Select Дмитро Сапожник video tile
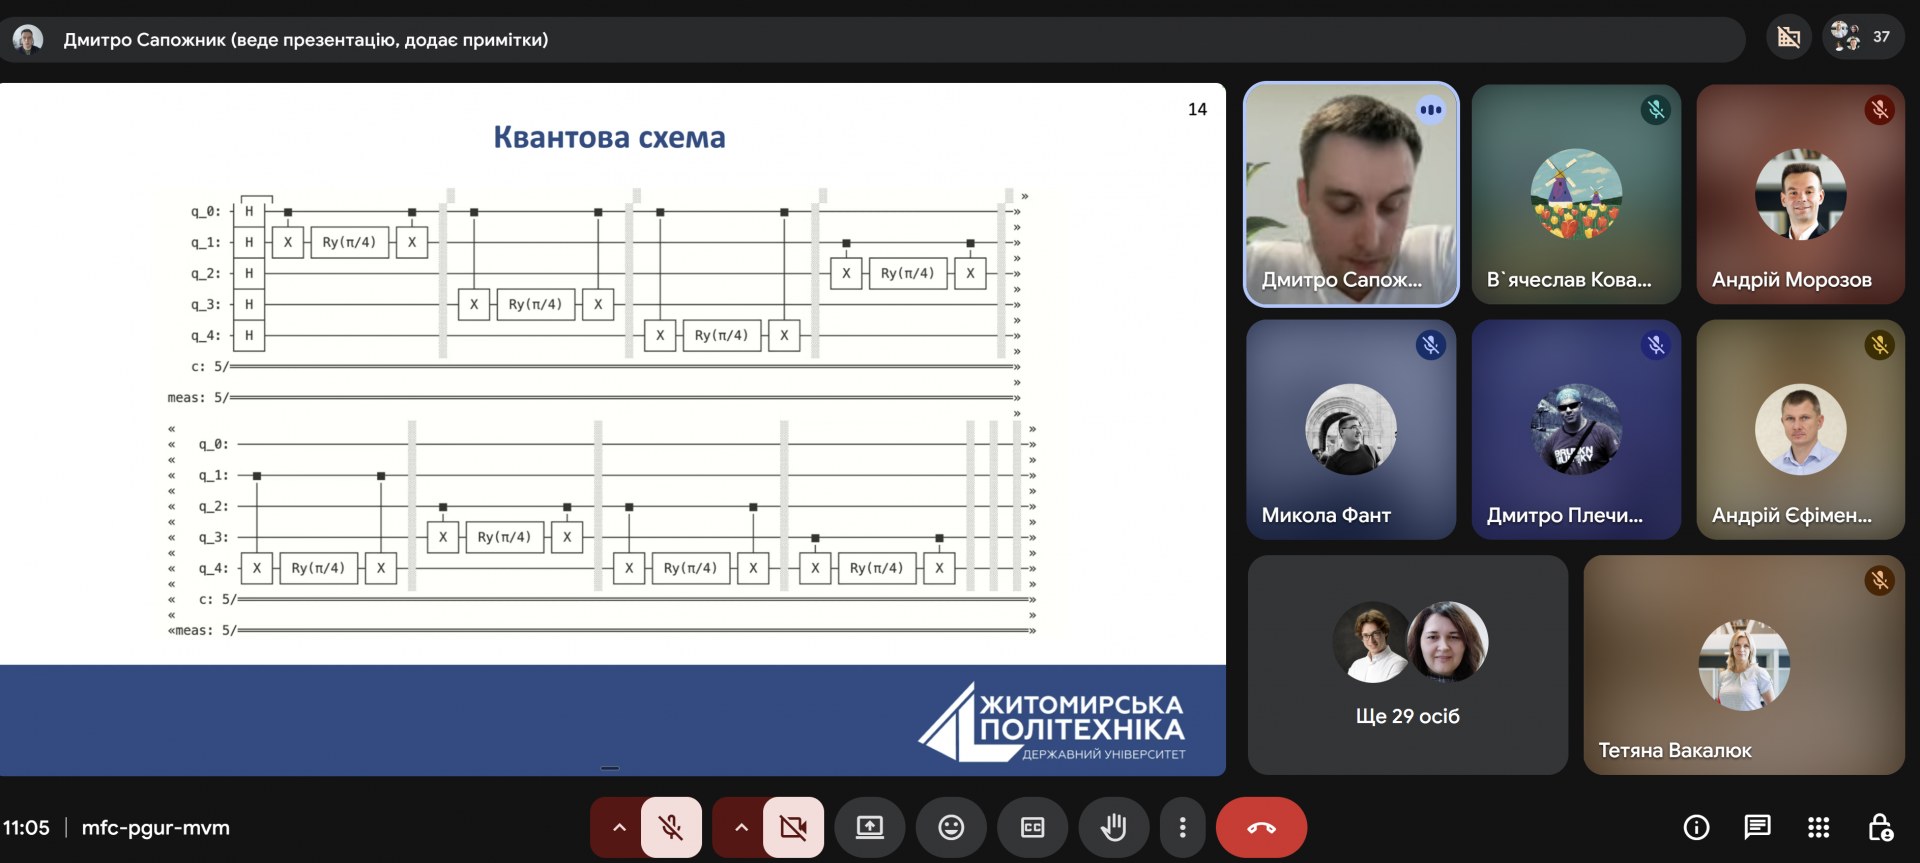 pos(1351,194)
